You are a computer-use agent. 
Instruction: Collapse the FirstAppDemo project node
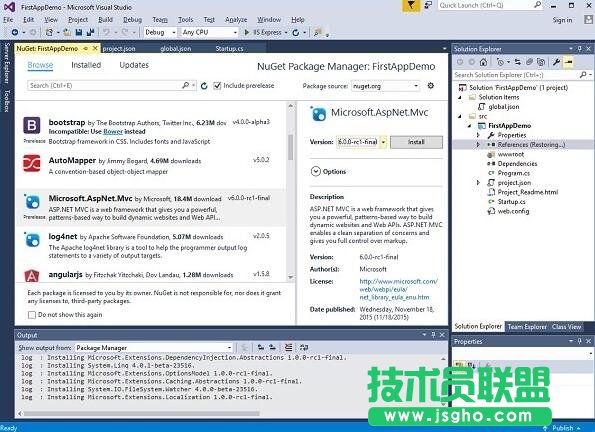[x=469, y=125]
